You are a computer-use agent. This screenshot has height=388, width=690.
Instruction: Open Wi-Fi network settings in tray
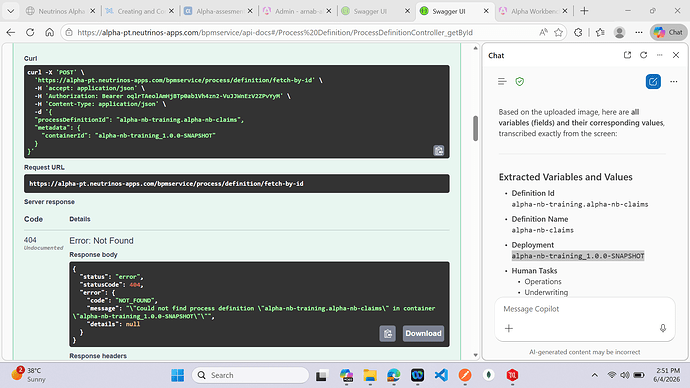coord(612,375)
